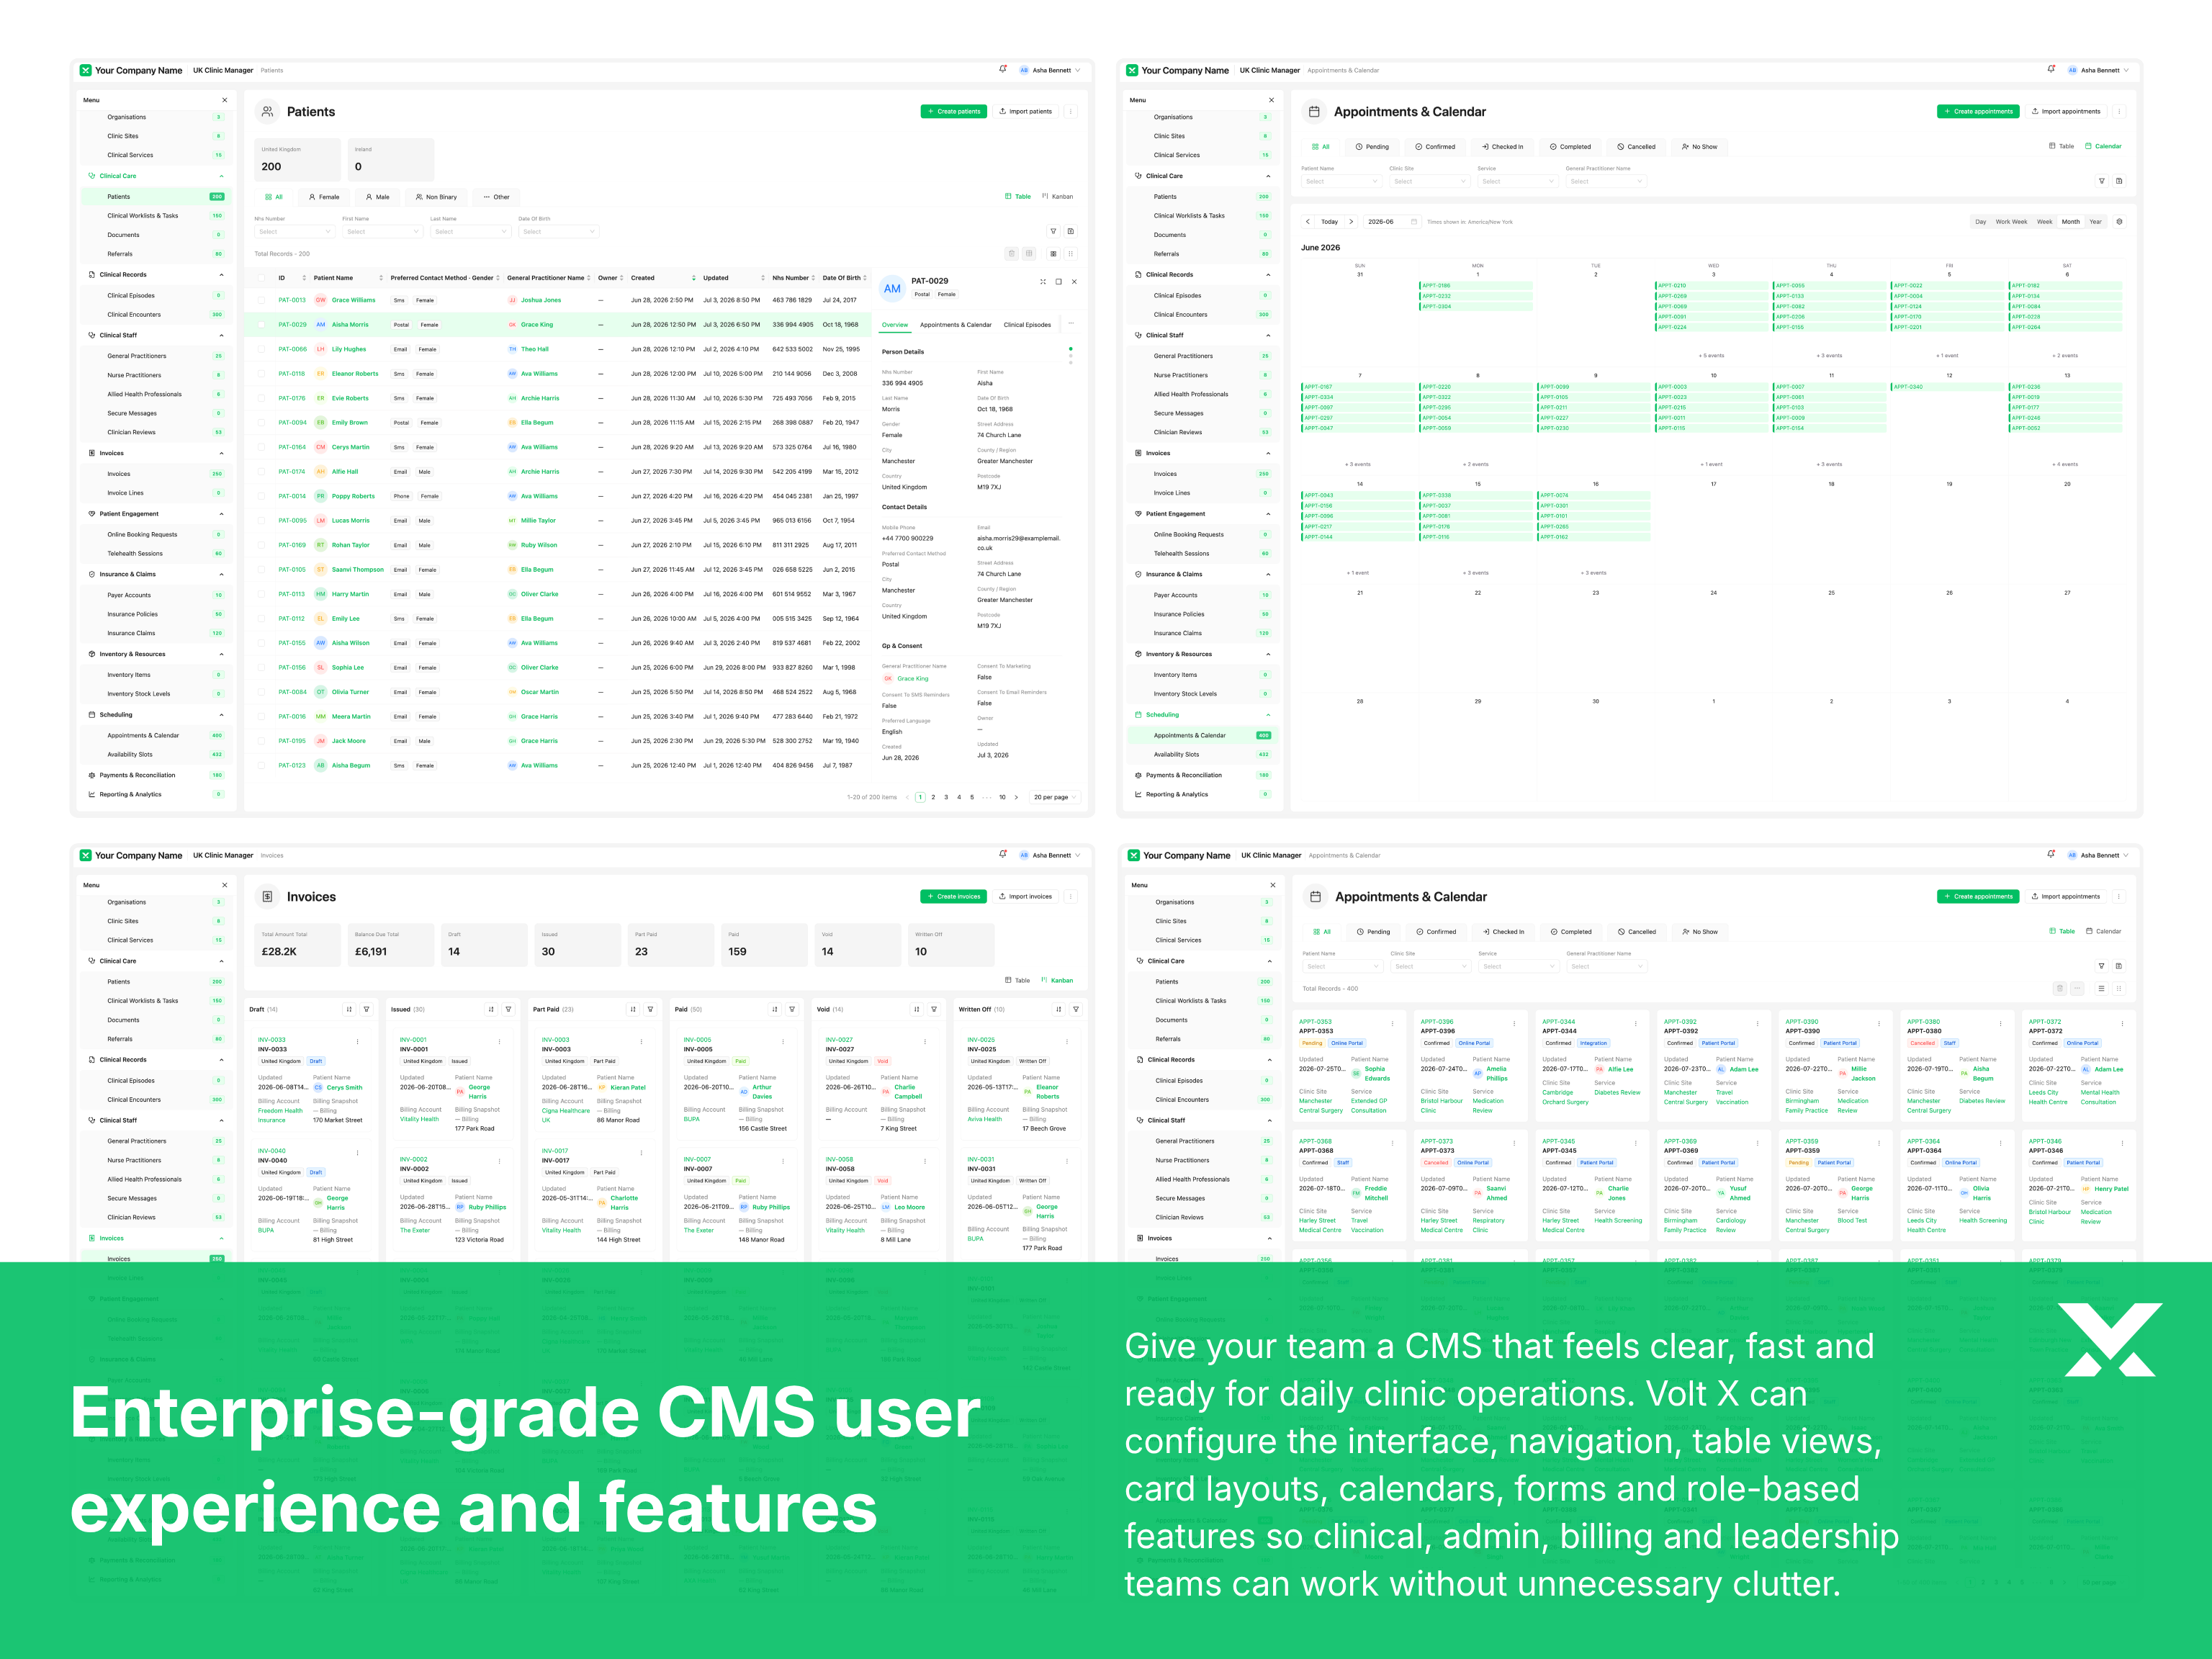
Task: Switch calendar to Week view
Action: (x=2045, y=222)
